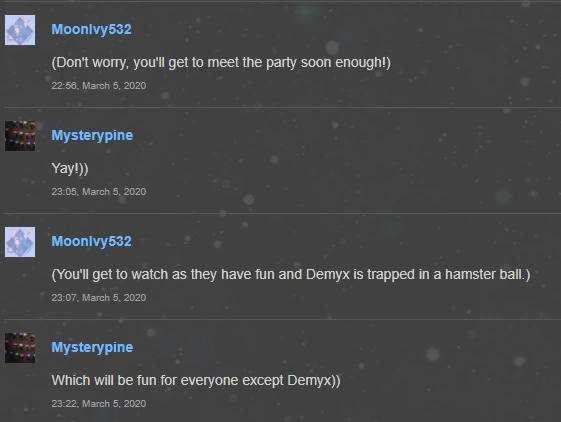
Task: Select the 23:05, March 5, 2020 timestamp
Action: point(99,191)
